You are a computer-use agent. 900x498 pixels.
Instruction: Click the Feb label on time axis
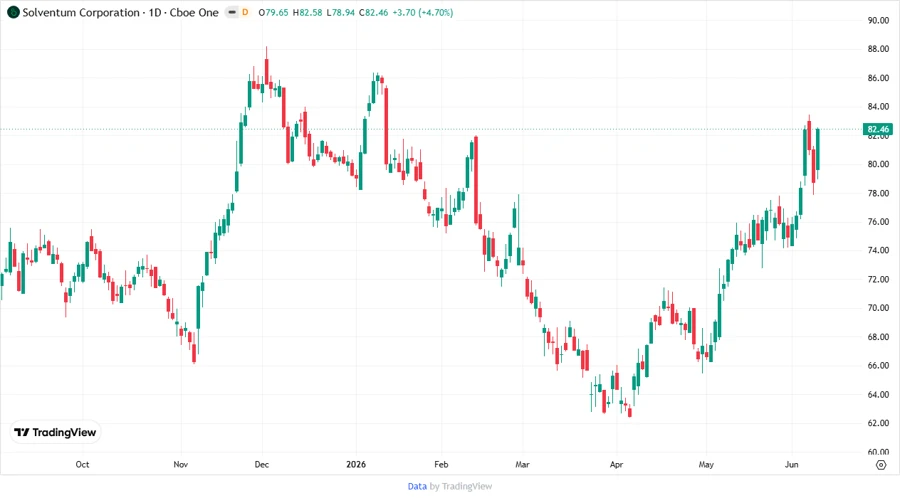(441, 464)
